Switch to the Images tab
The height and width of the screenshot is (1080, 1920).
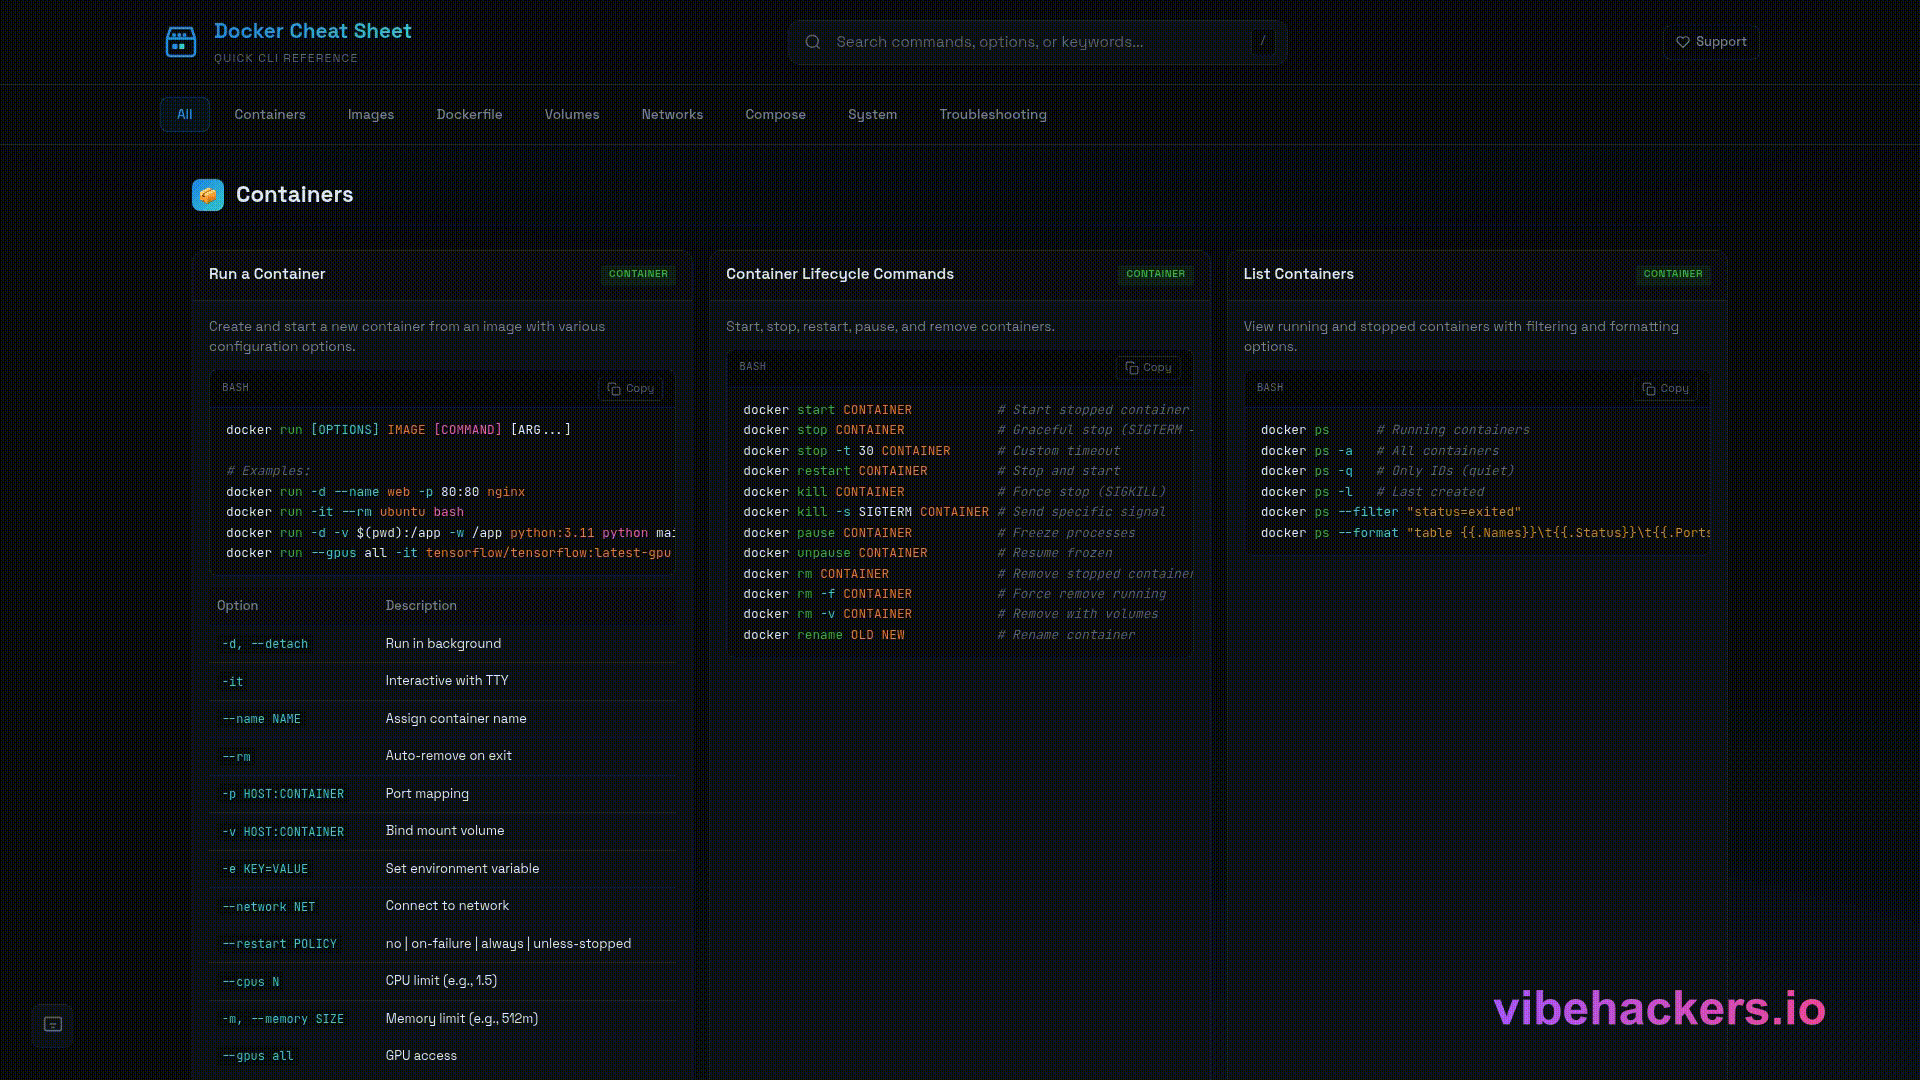coord(371,115)
